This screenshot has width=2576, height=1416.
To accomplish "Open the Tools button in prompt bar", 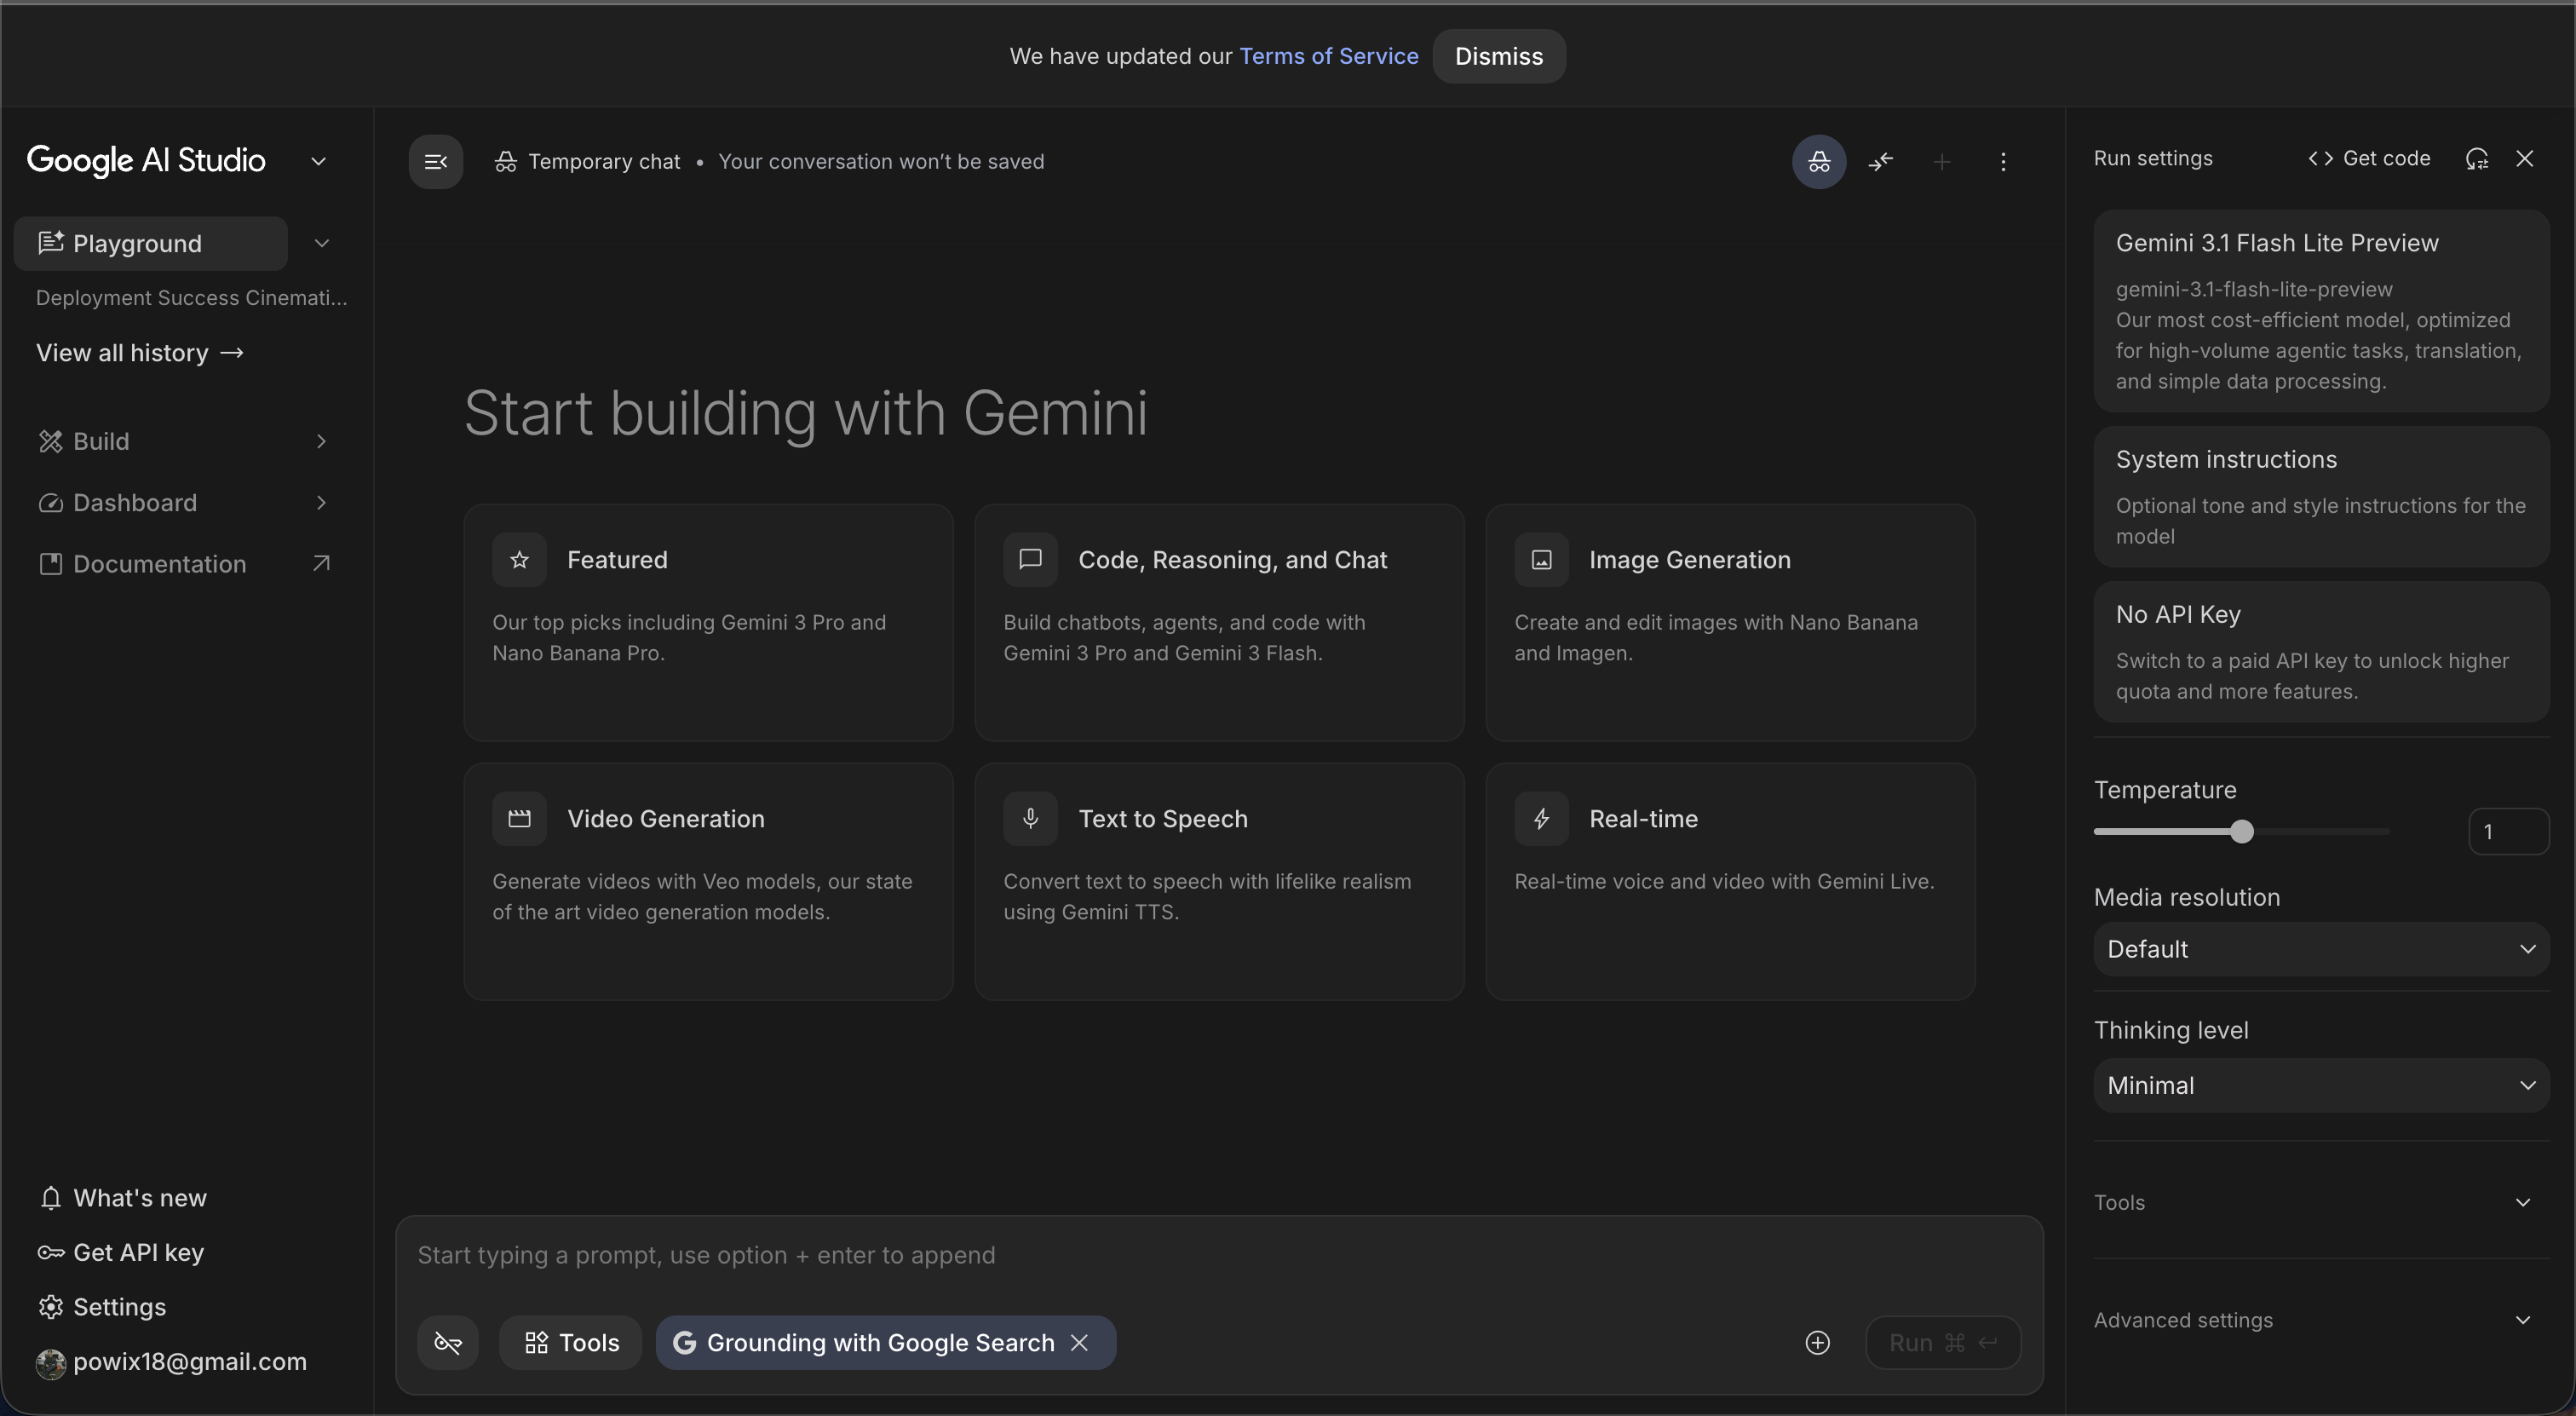I will pyautogui.click(x=571, y=1342).
